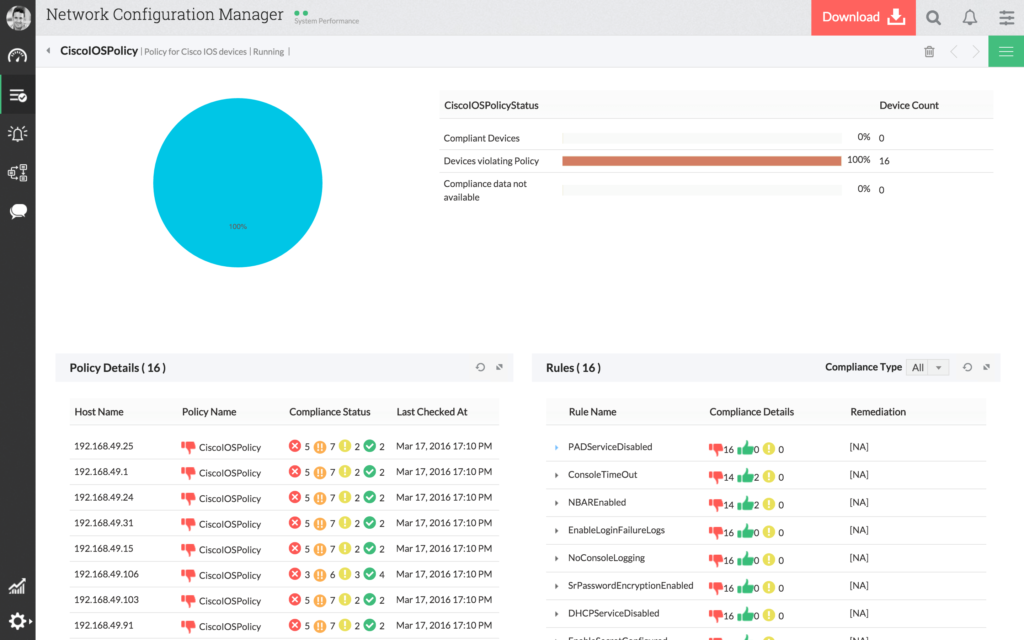1024x640 pixels.
Task: Open the Compliance Type dropdown
Action: click(x=926, y=368)
